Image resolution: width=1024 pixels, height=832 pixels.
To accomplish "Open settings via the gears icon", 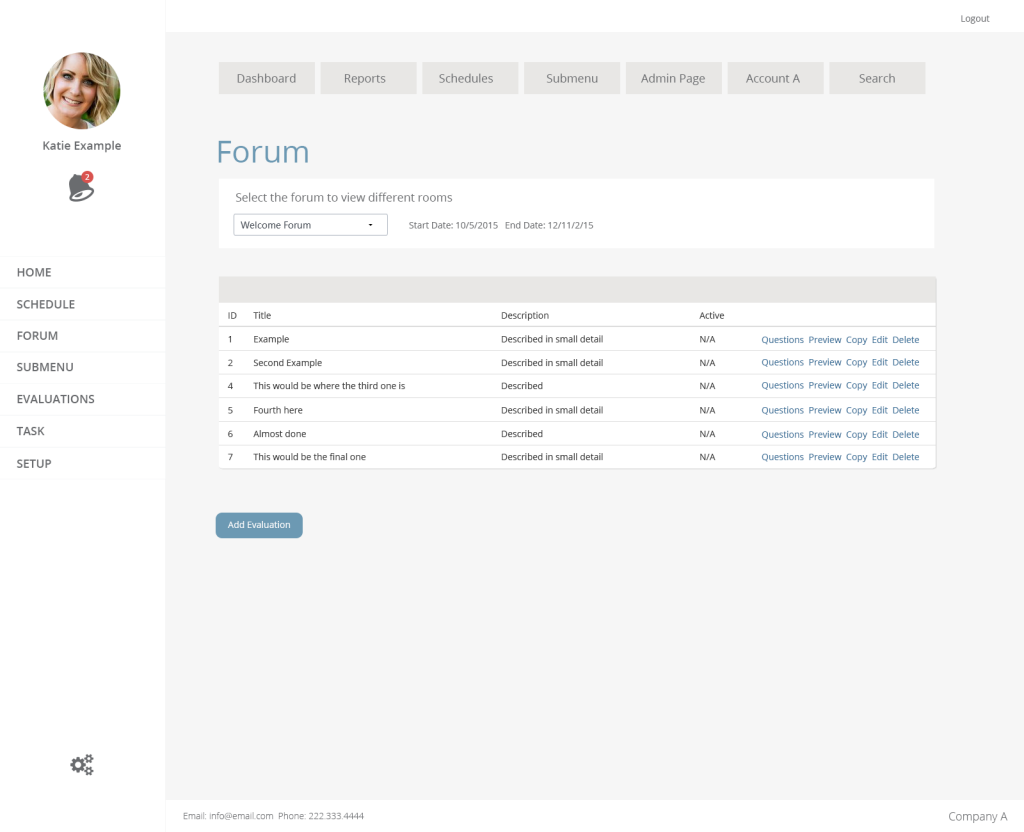I will (82, 765).
